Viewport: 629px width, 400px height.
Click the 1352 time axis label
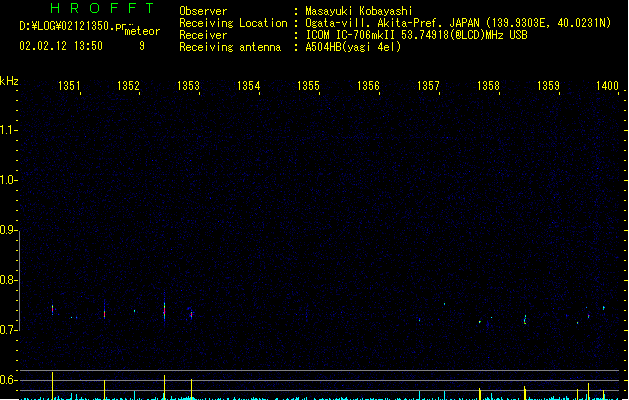(x=128, y=85)
